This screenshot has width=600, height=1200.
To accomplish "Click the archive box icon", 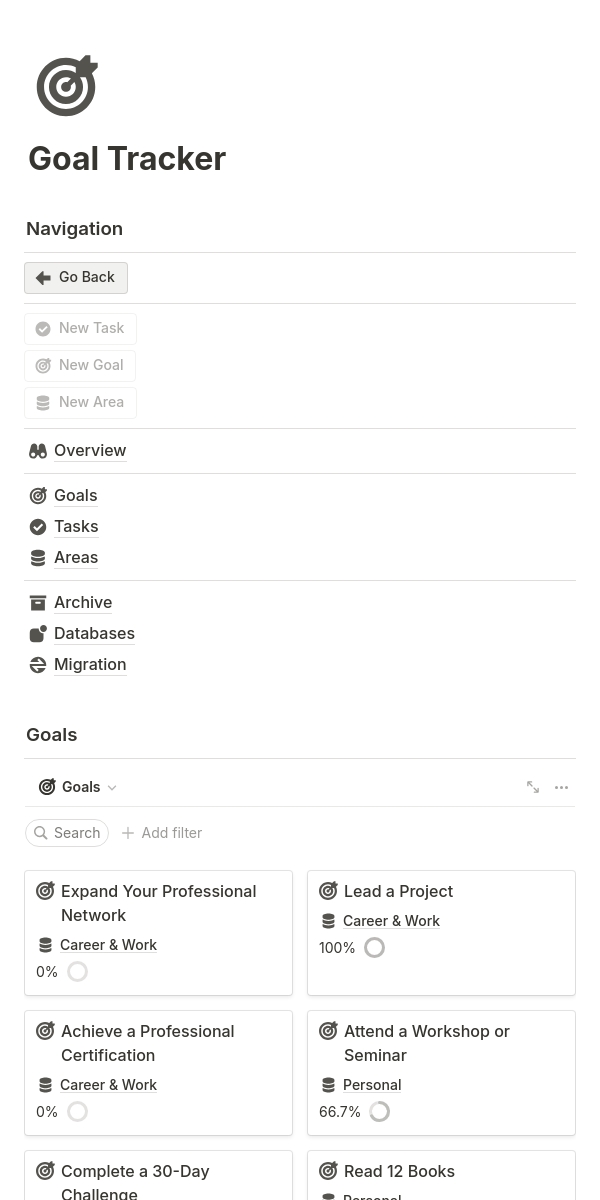I will coord(38,603).
